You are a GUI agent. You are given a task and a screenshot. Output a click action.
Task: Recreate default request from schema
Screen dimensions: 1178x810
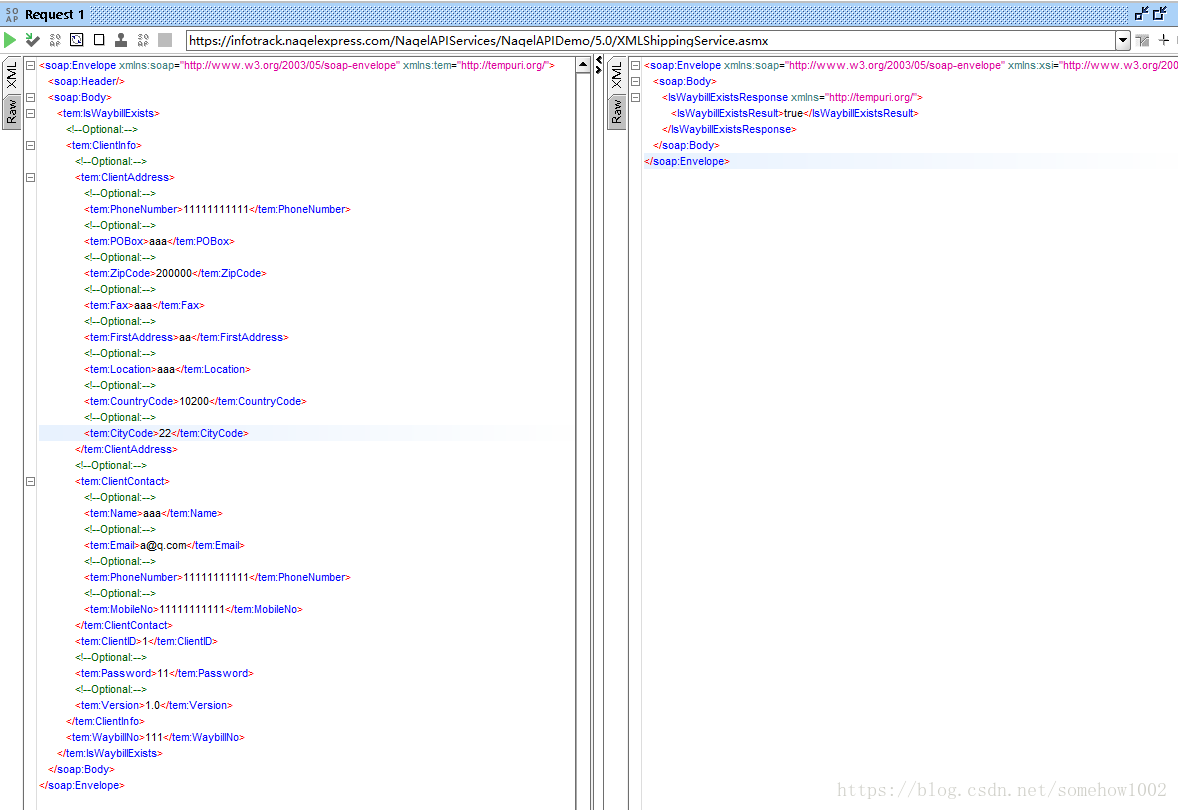pyautogui.click(x=77, y=40)
